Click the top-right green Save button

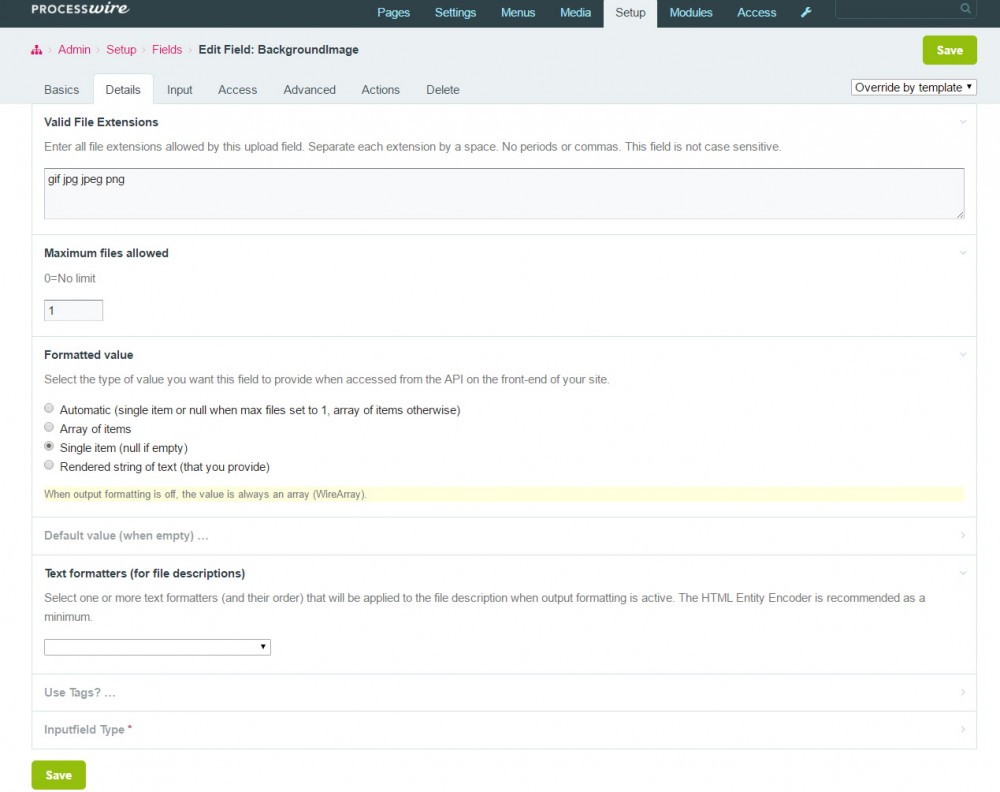(949, 50)
